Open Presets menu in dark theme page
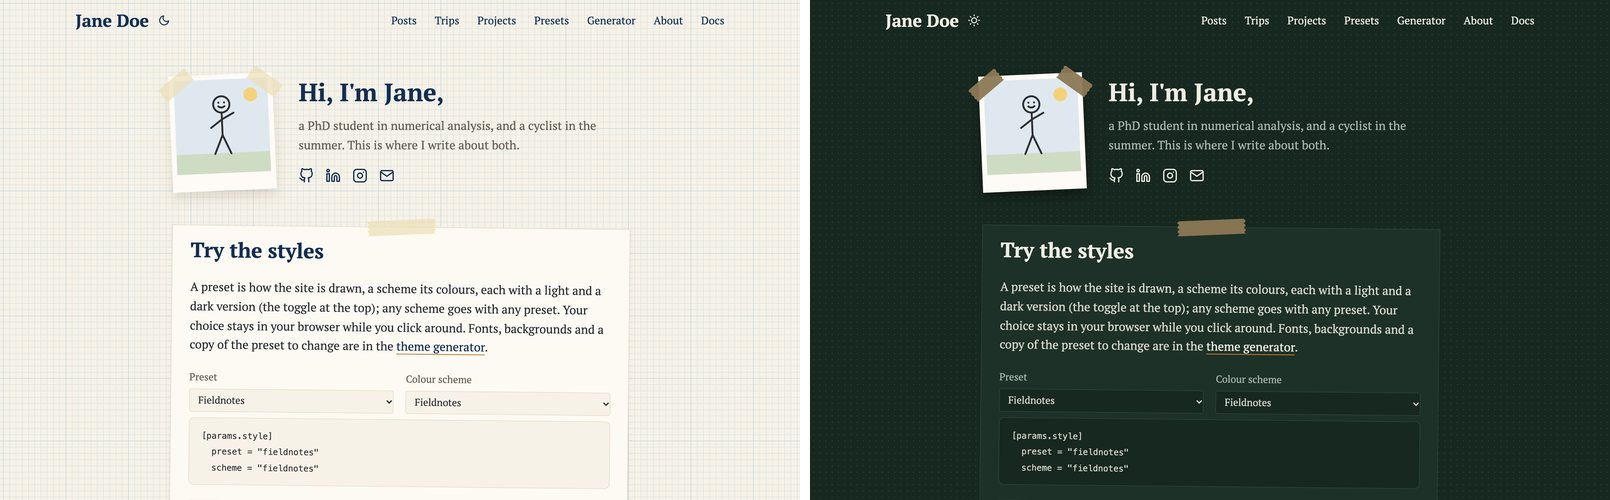 tap(1361, 20)
